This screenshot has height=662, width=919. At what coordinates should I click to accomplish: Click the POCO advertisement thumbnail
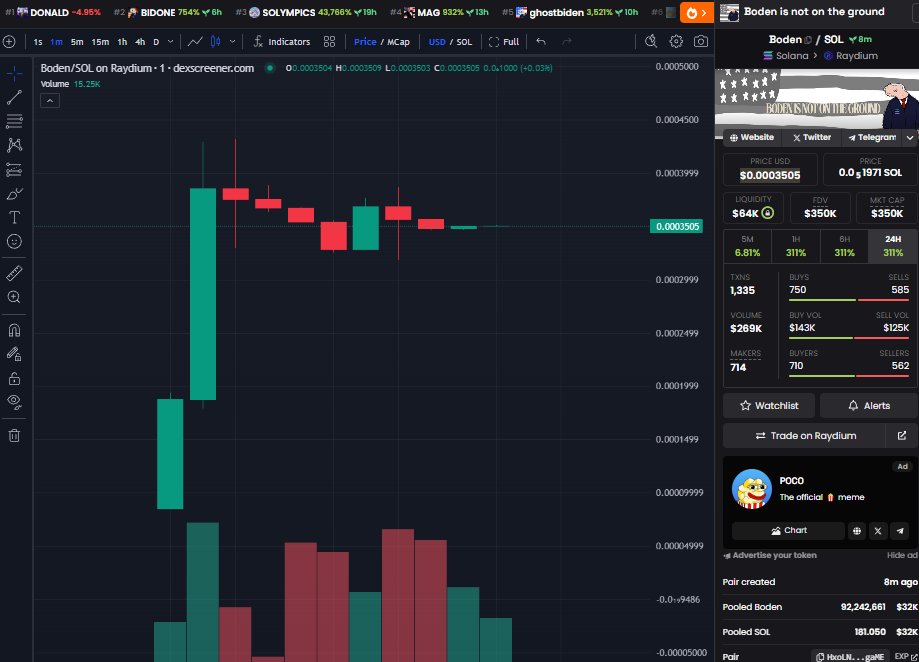click(x=752, y=487)
